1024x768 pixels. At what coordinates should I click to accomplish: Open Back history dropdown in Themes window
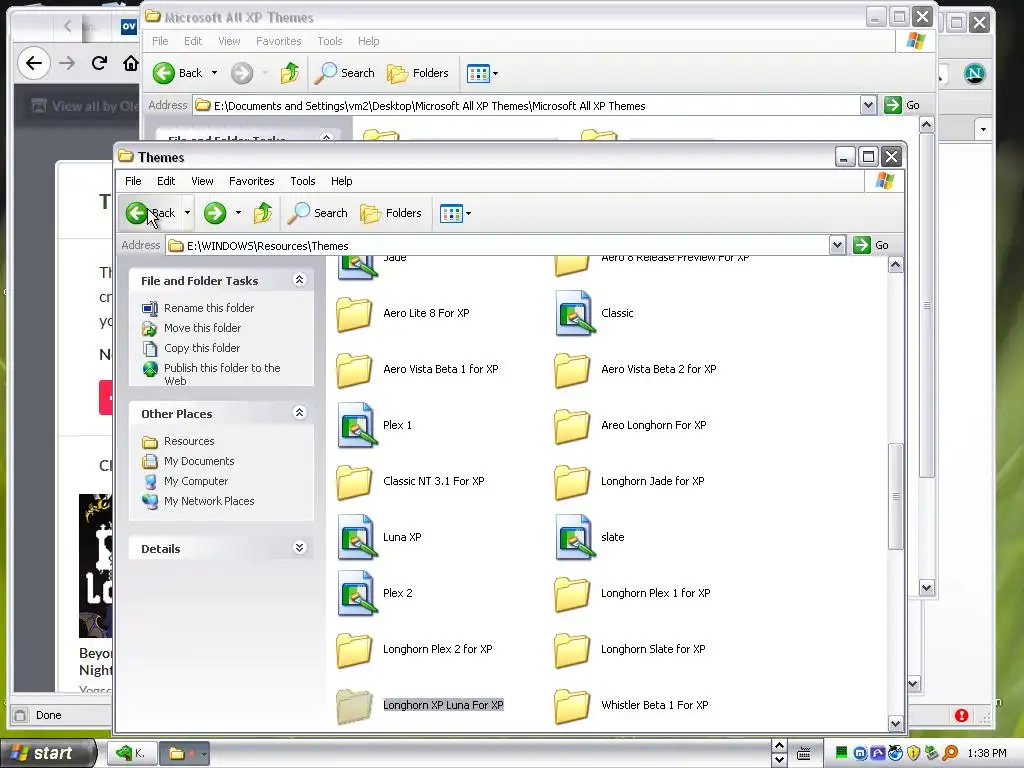pyautogui.click(x=187, y=213)
